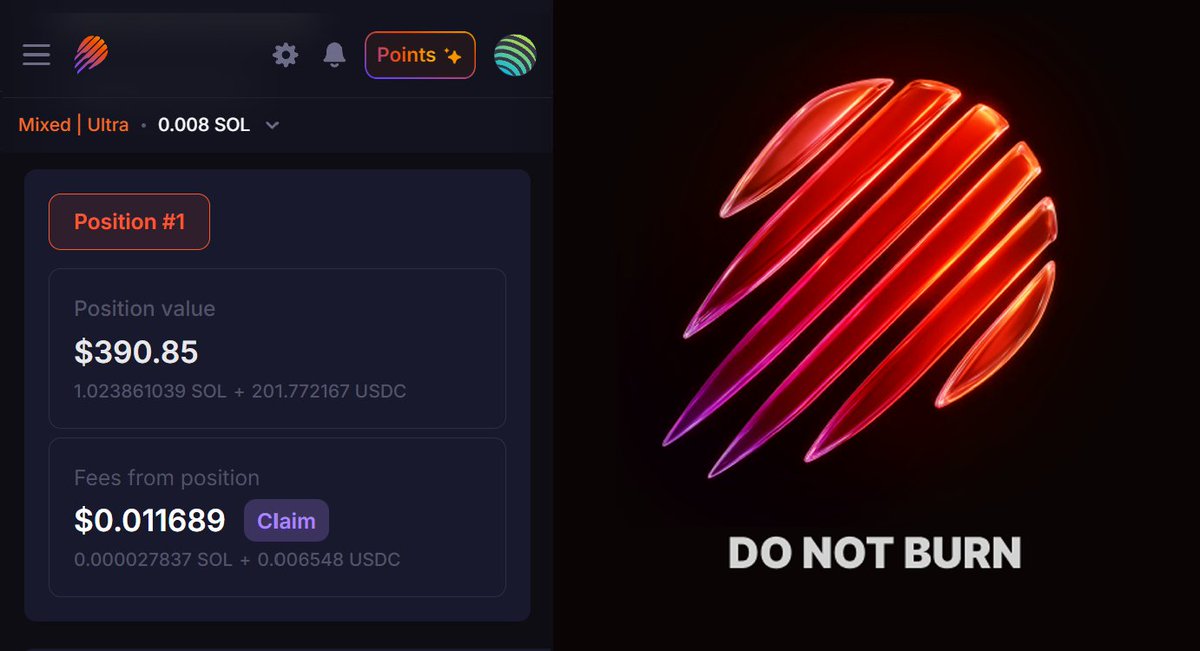The width and height of the screenshot is (1200, 651).
Task: Click the Position value heading
Action: click(x=145, y=309)
